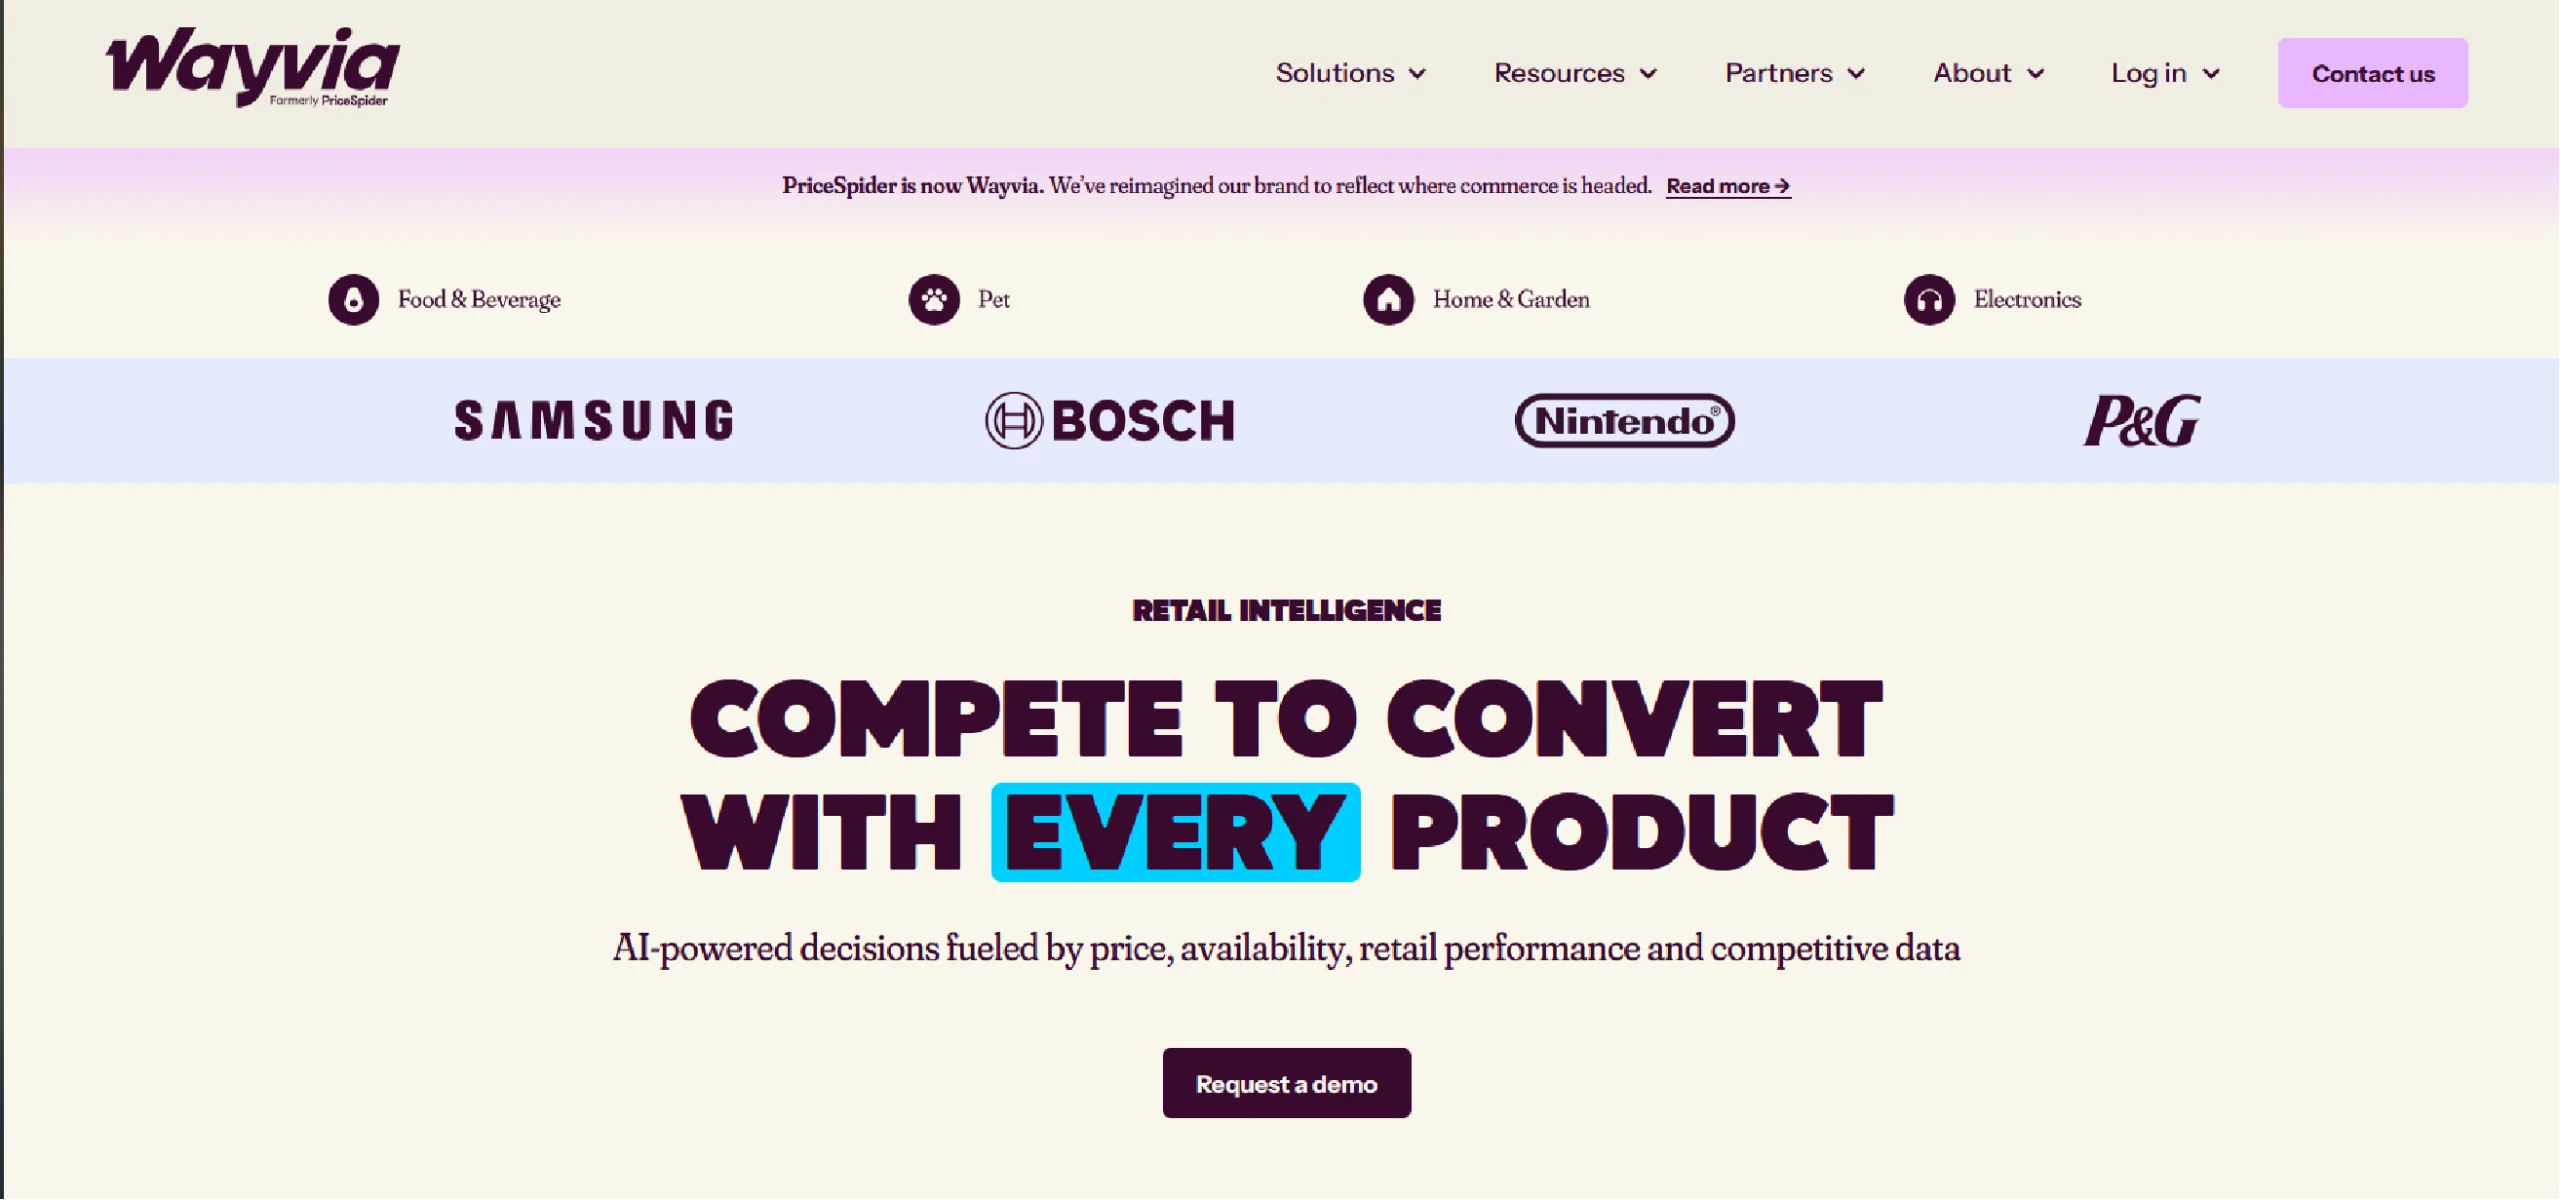2560x1200 pixels.
Task: Open the About menu item
Action: pyautogui.click(x=1971, y=73)
